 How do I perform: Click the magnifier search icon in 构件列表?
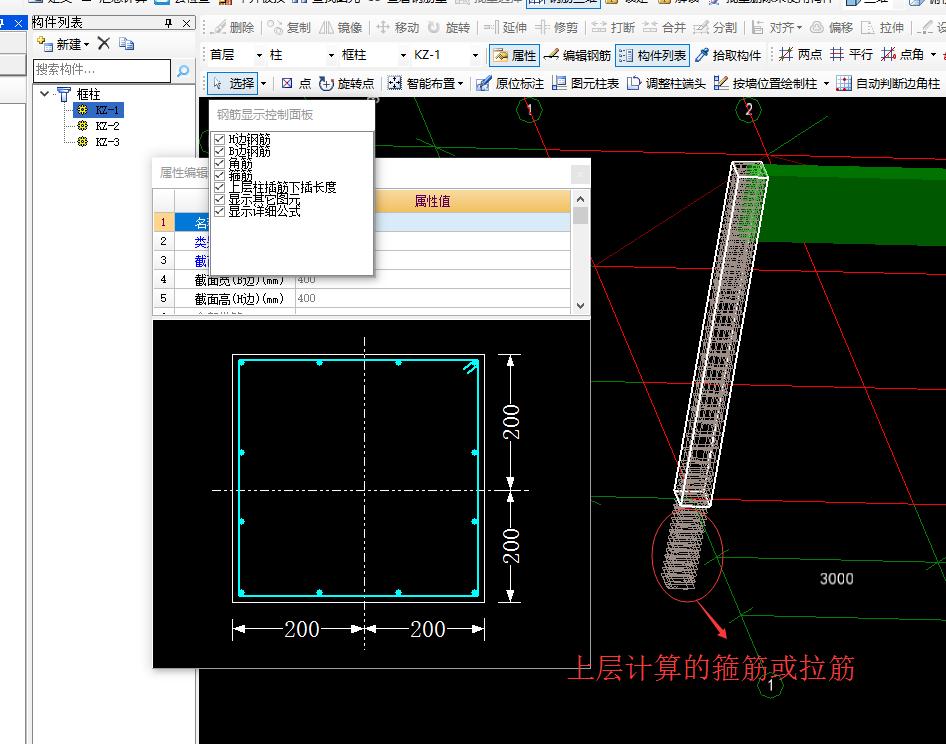point(183,71)
